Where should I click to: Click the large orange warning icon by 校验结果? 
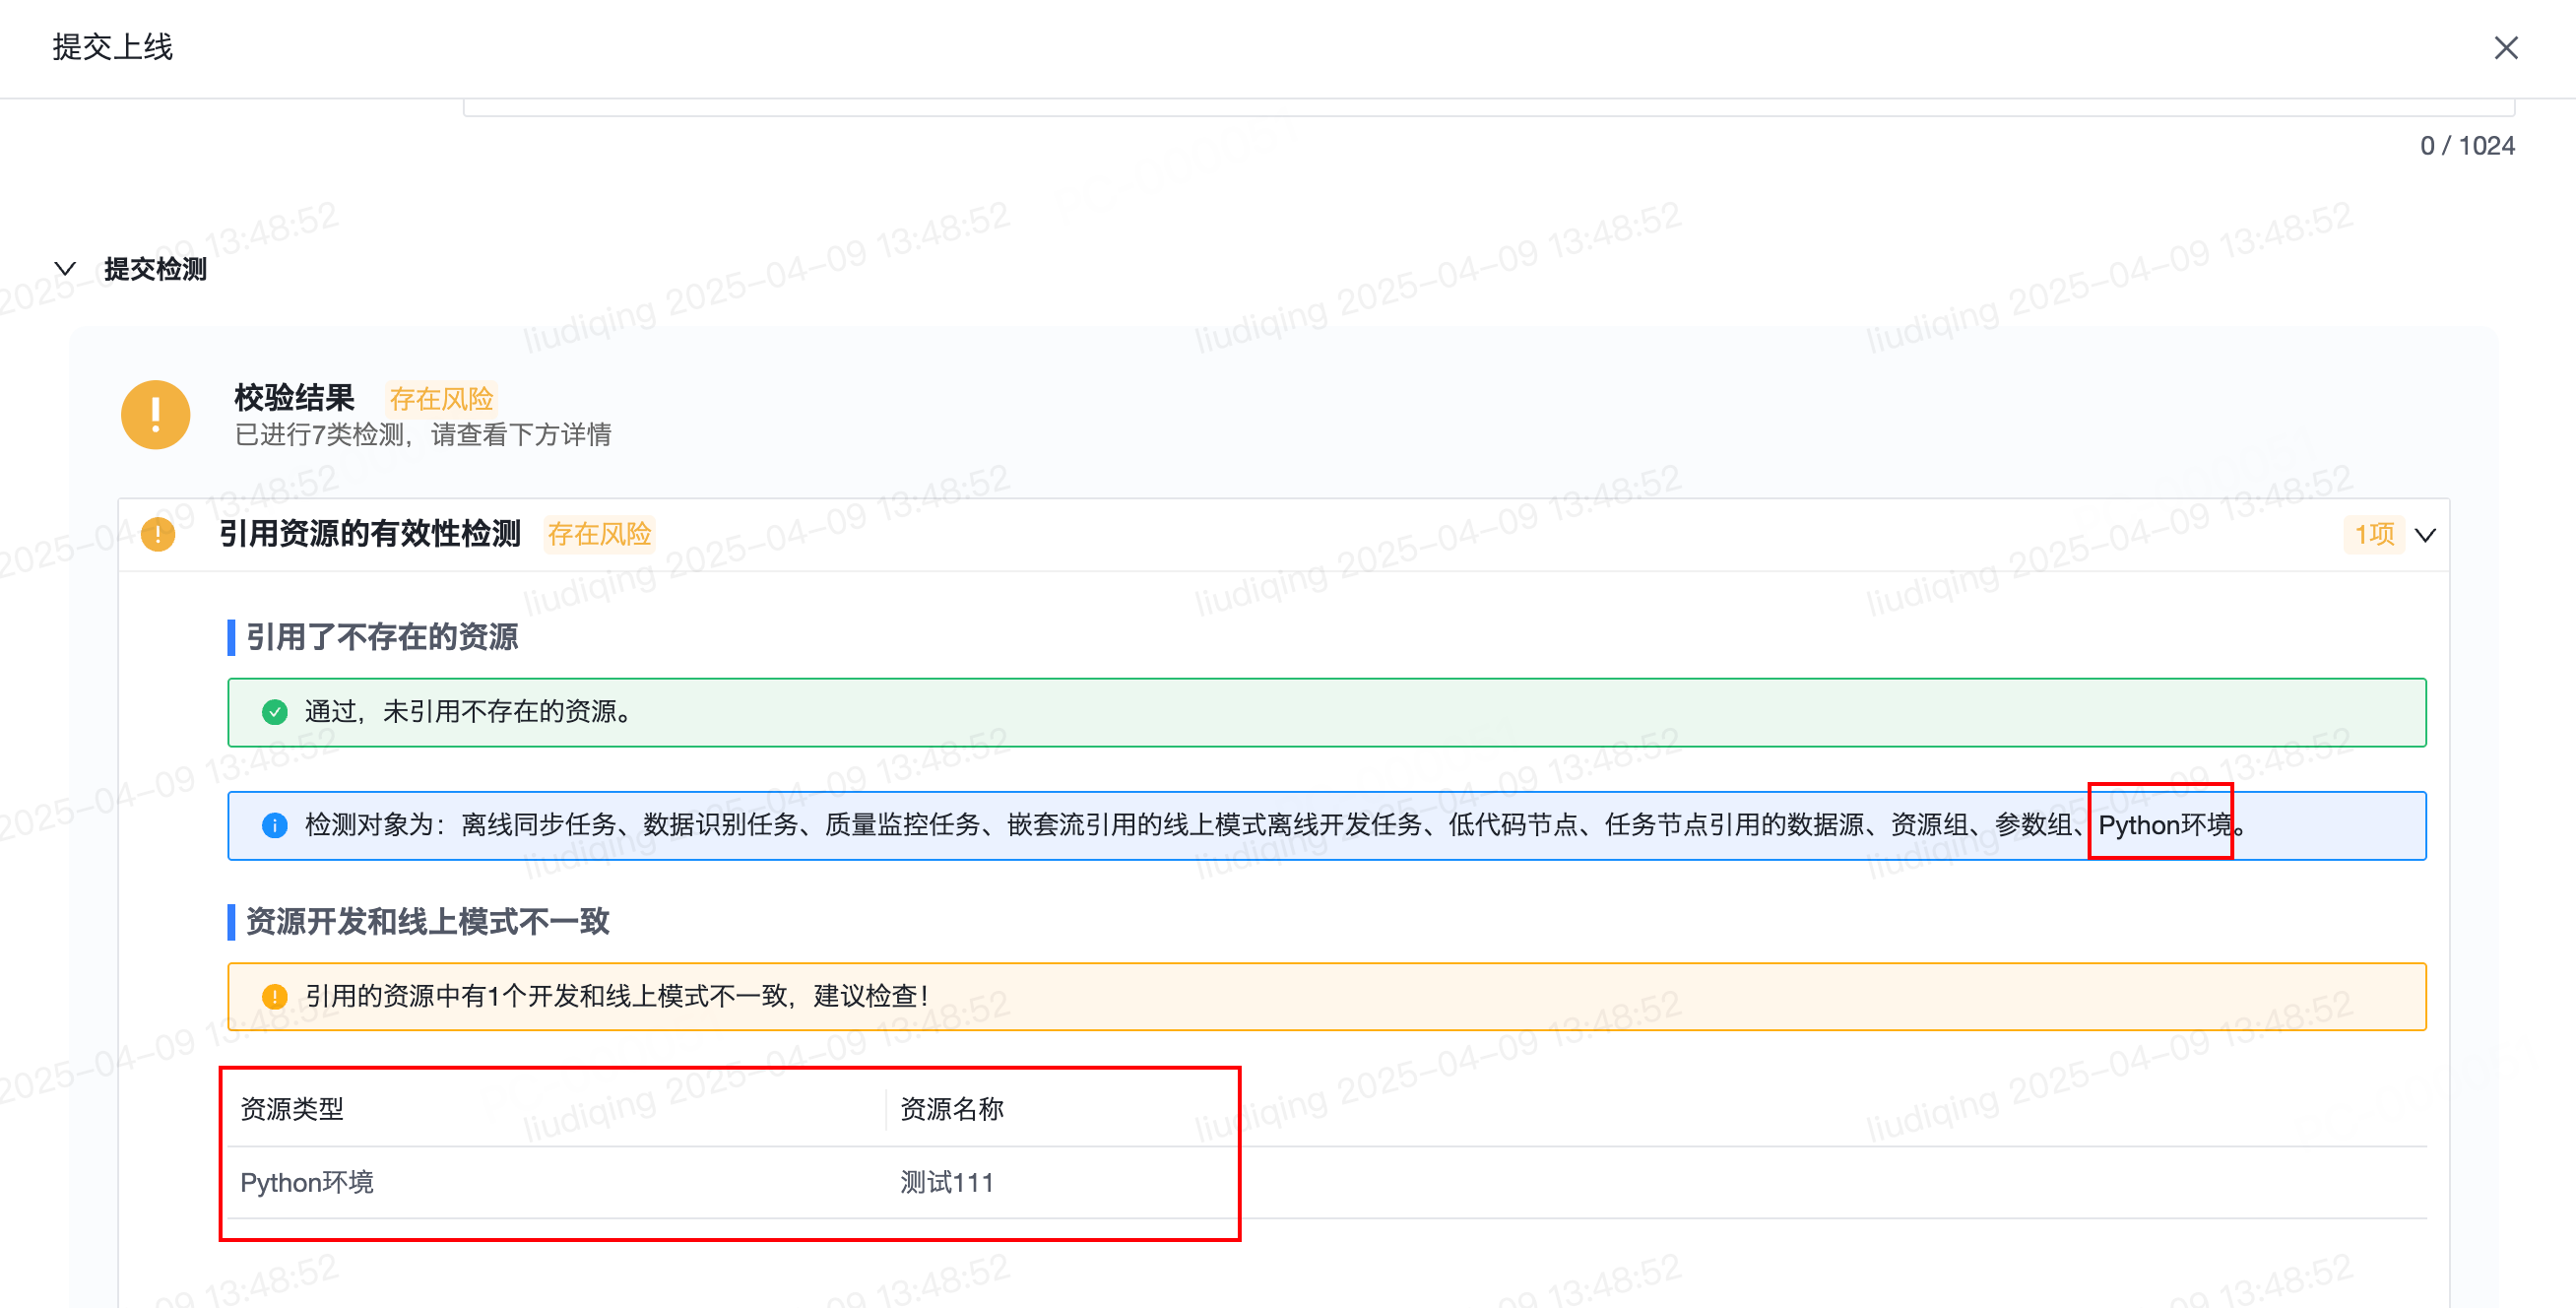click(155, 414)
